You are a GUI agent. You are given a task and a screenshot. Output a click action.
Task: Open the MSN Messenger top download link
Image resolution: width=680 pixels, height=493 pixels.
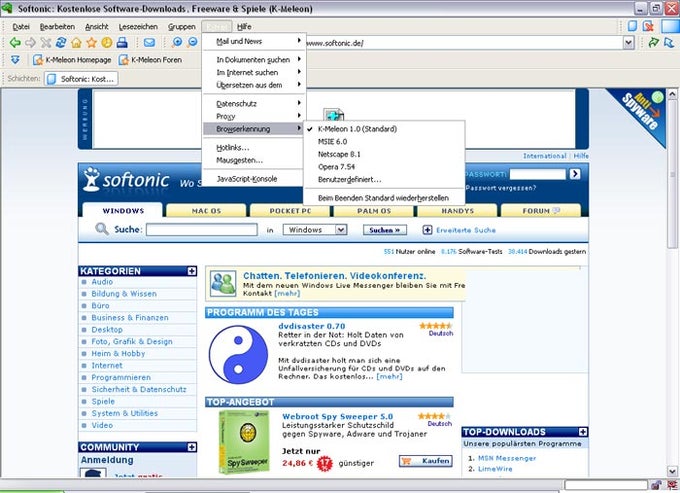507,458
